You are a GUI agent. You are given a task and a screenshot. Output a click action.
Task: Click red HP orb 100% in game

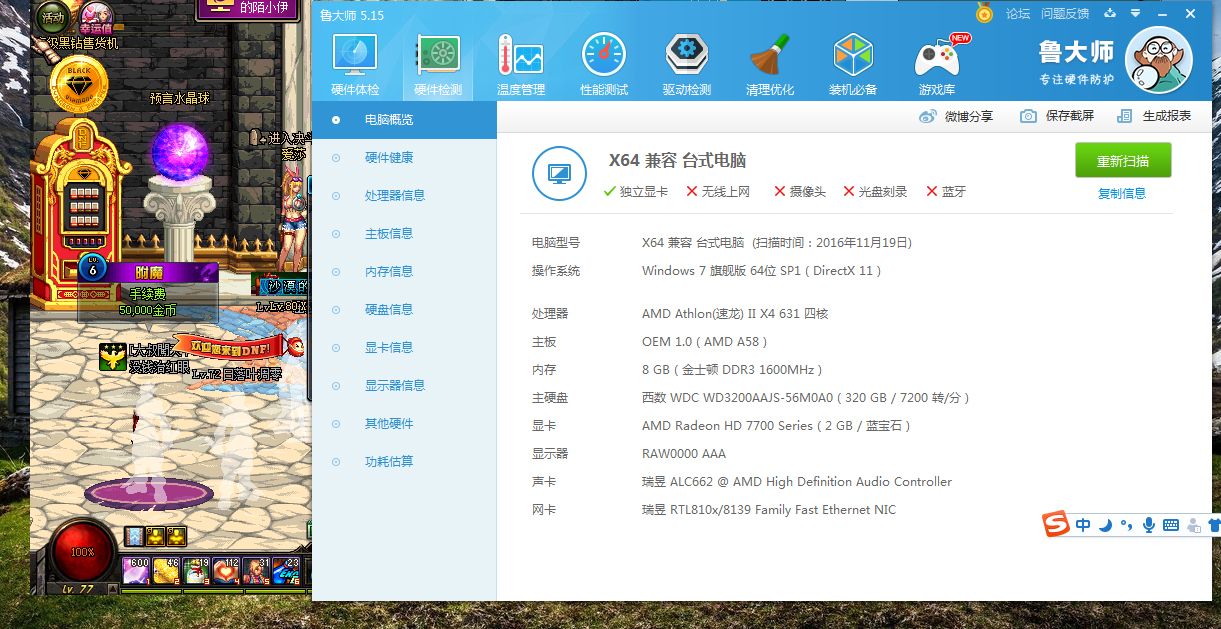click(83, 550)
